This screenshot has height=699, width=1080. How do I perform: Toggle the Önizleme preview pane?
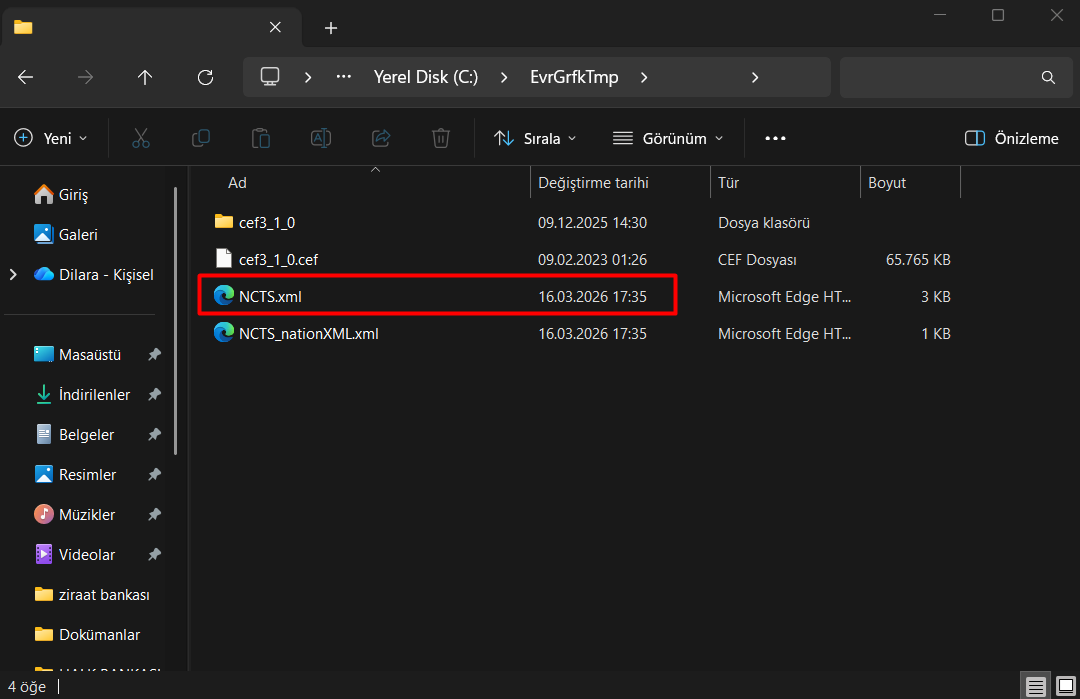tap(1011, 138)
